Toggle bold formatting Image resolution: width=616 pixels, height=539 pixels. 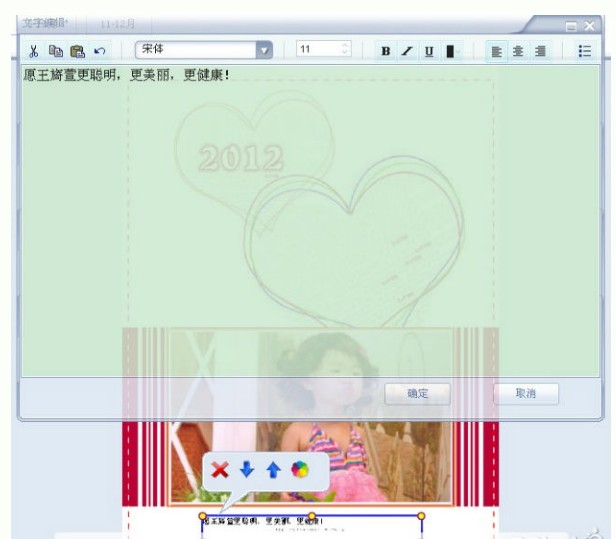(386, 50)
